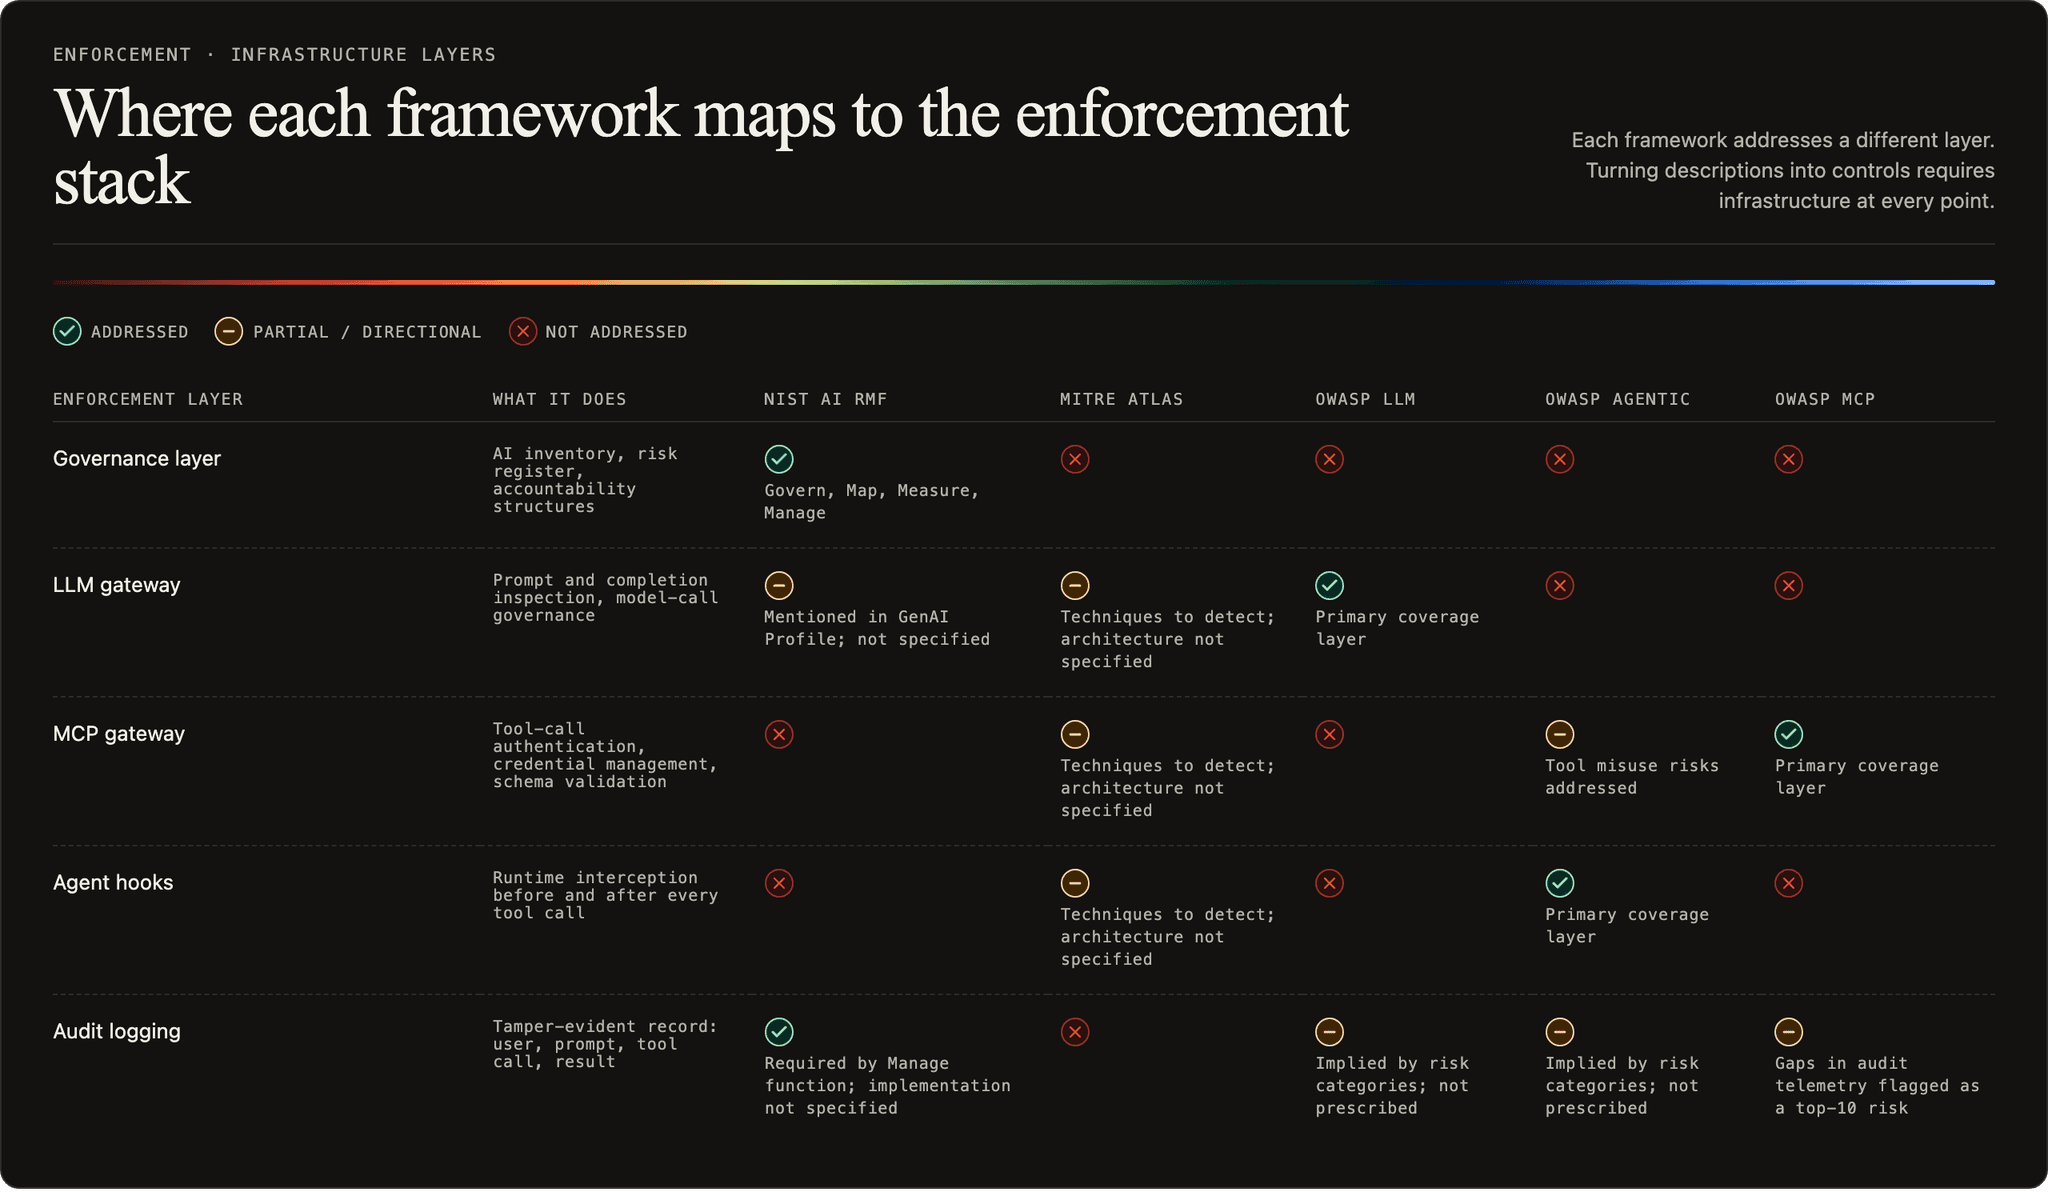Click the 'Govern, Map, Measure, Manage' cell text

coord(871,502)
